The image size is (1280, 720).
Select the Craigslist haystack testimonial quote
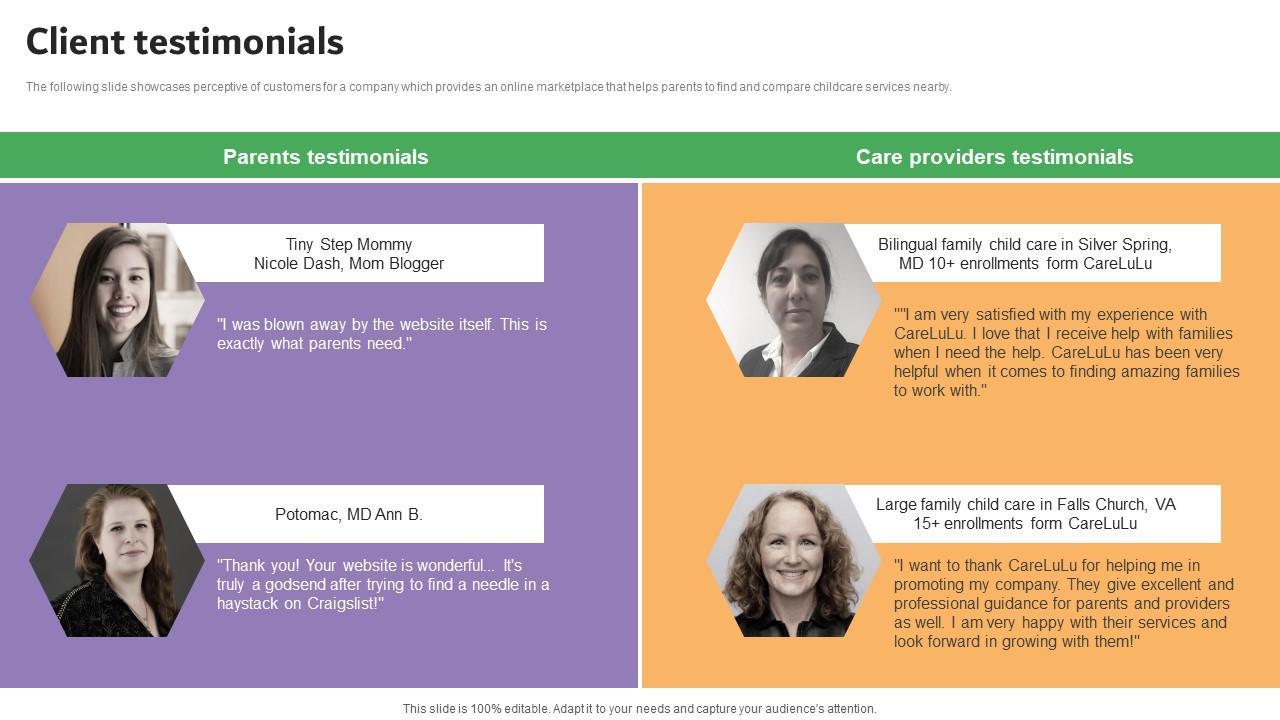pos(382,584)
